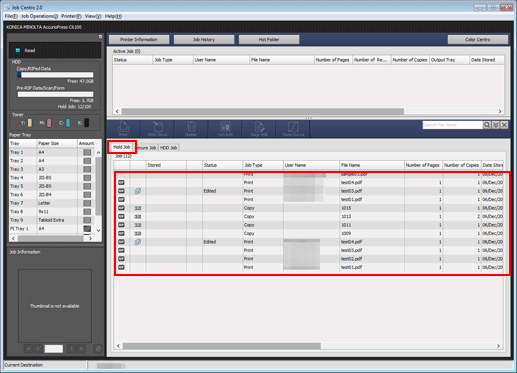The image size is (517, 373).
Task: Click the previous page button under the thumbnail
Action: pos(38,349)
